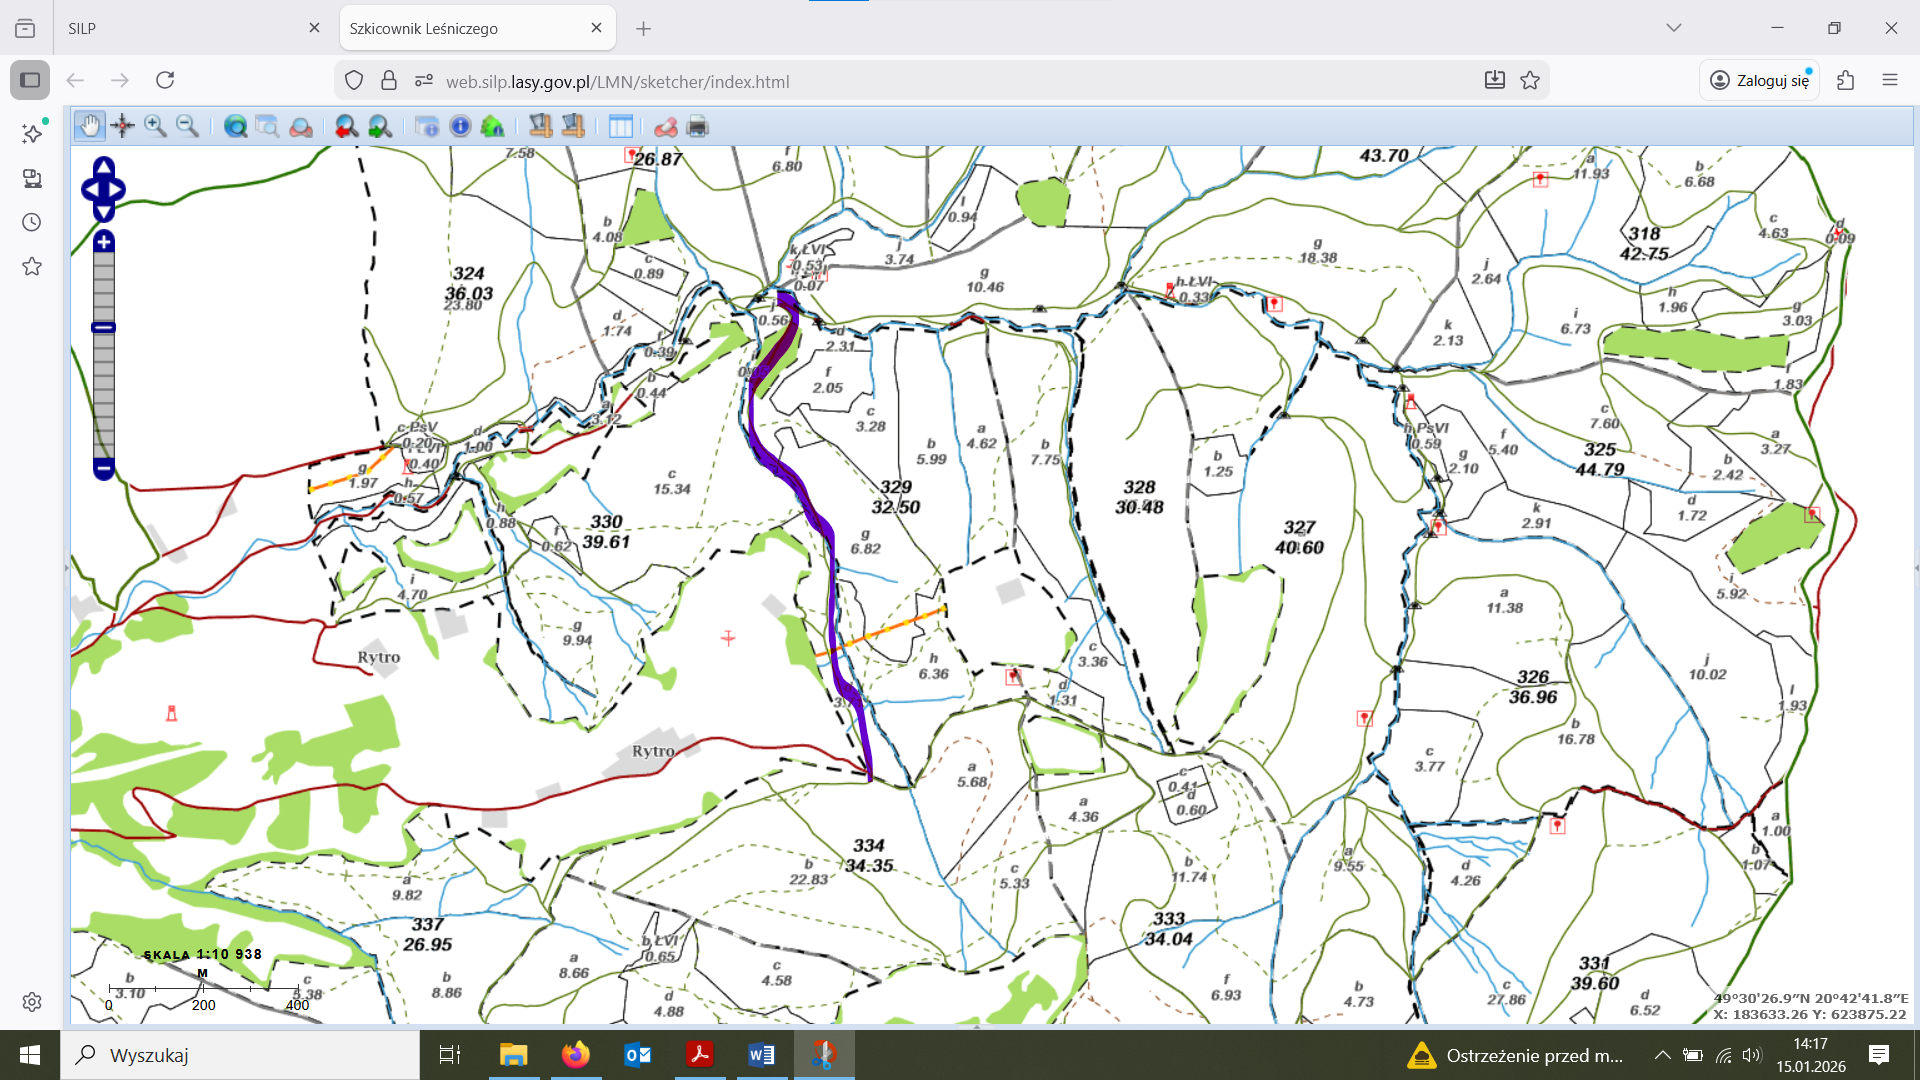Show hidden system tray icons
The image size is (1920, 1080).
click(x=1662, y=1055)
